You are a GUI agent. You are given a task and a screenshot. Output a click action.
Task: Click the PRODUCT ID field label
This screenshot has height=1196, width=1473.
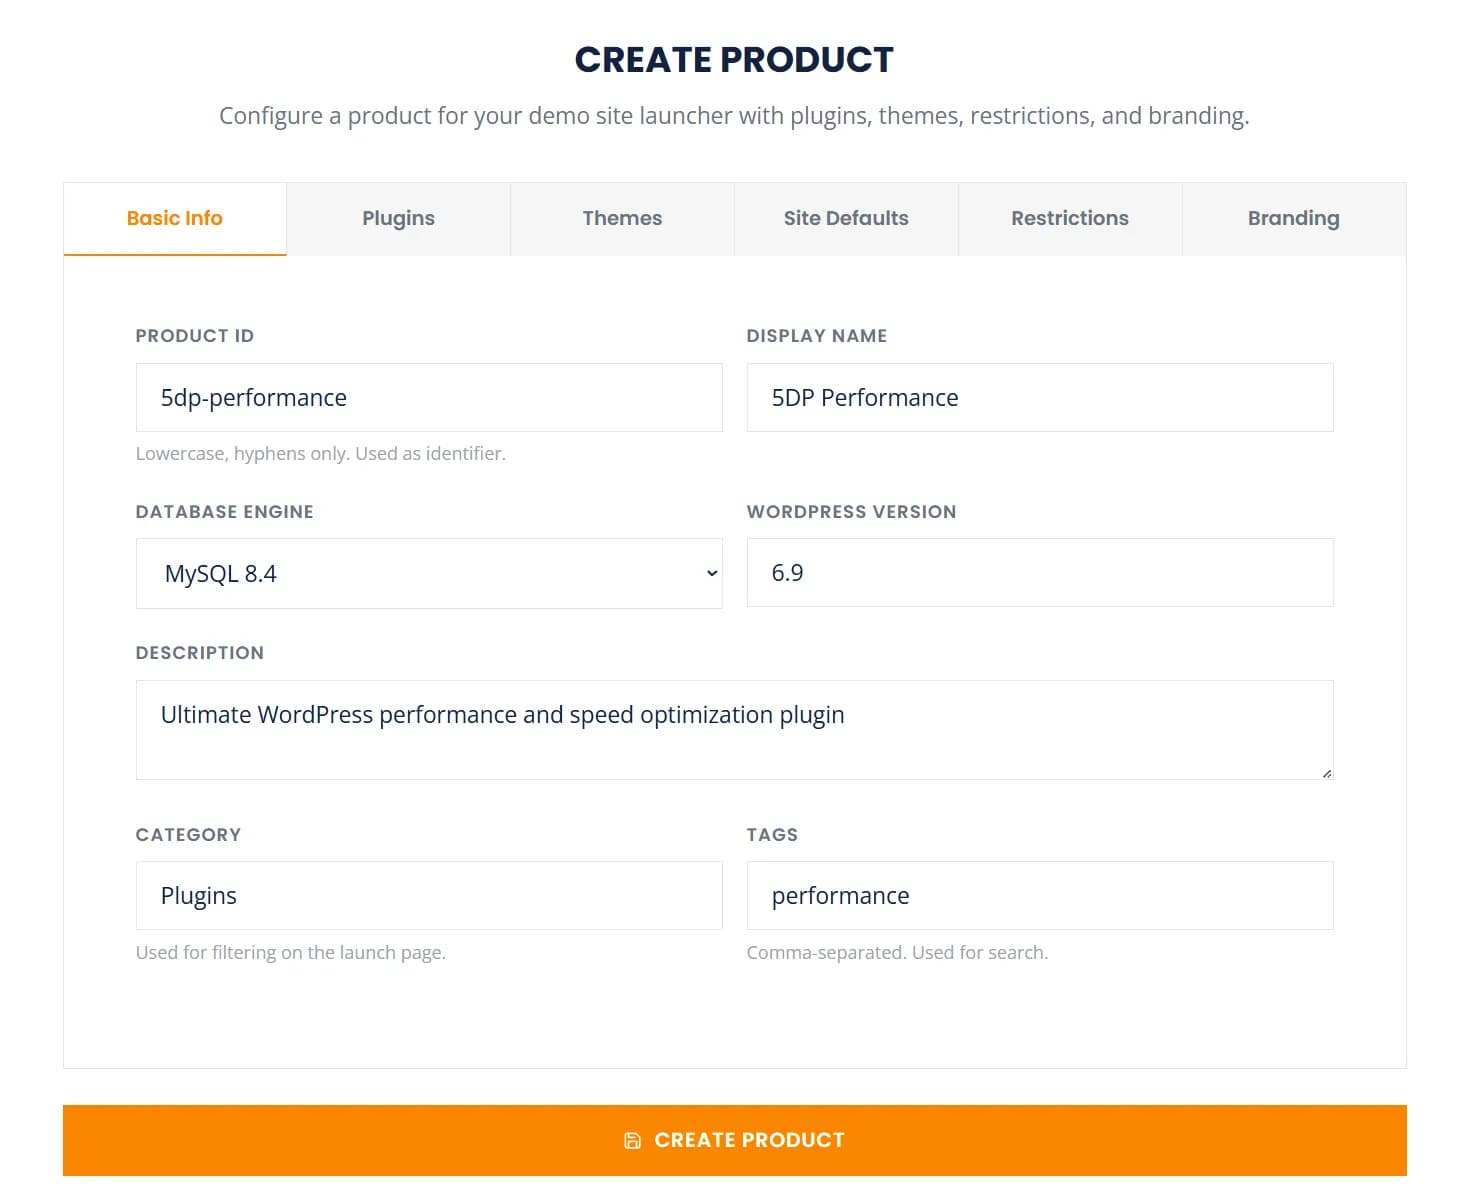pos(195,336)
